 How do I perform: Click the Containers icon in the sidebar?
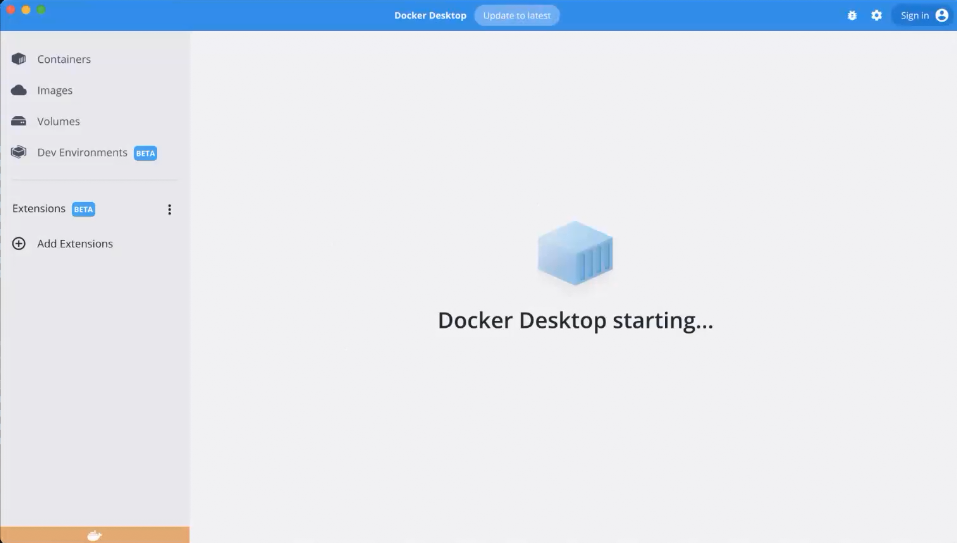click(18, 59)
